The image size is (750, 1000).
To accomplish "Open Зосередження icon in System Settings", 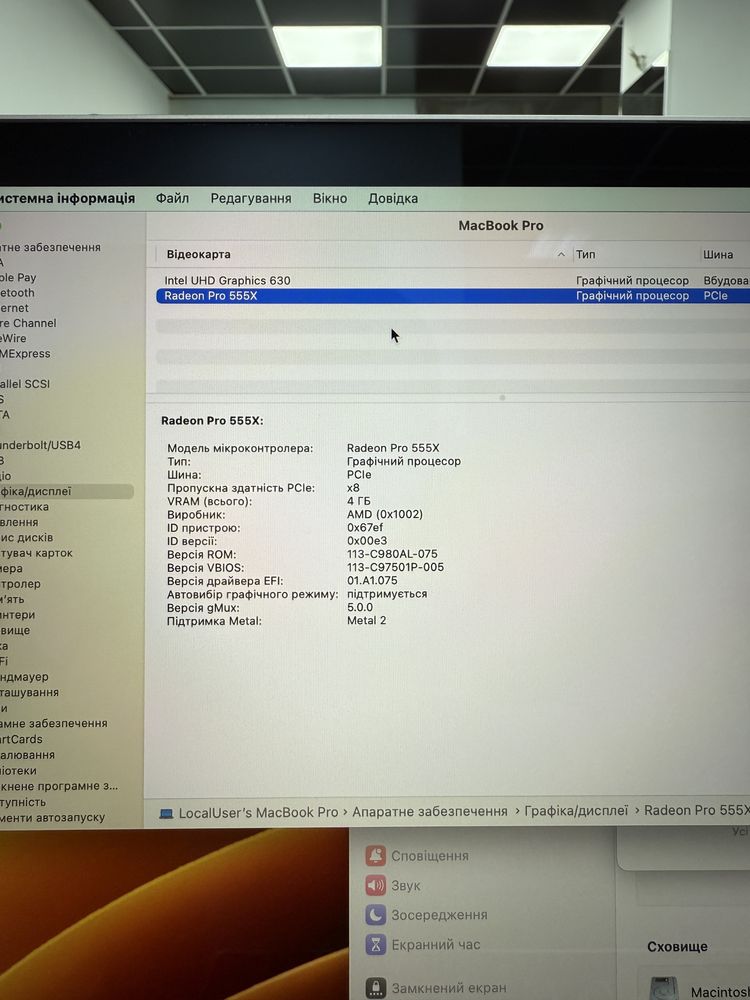I will 376,915.
